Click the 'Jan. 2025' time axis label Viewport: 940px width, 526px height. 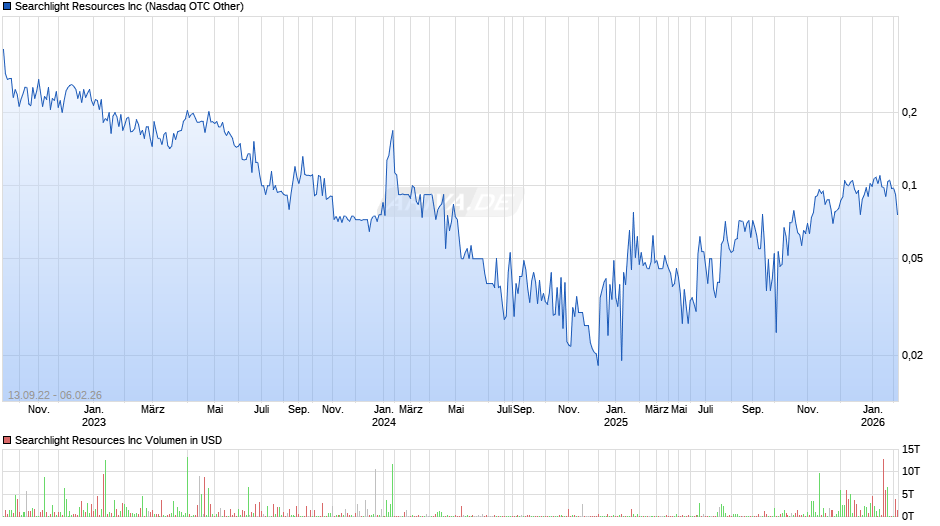(616, 416)
